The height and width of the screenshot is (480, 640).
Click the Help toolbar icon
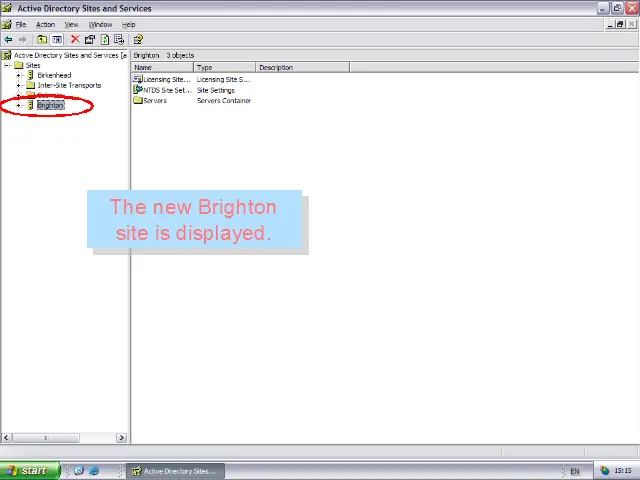[x=138, y=40]
